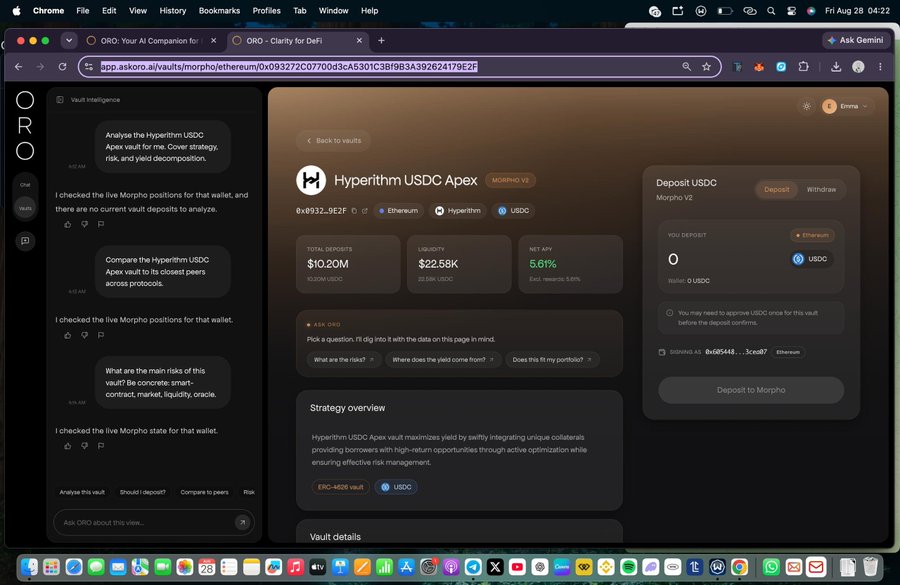Go back in browser history
This screenshot has height=585, width=900.
(x=19, y=67)
